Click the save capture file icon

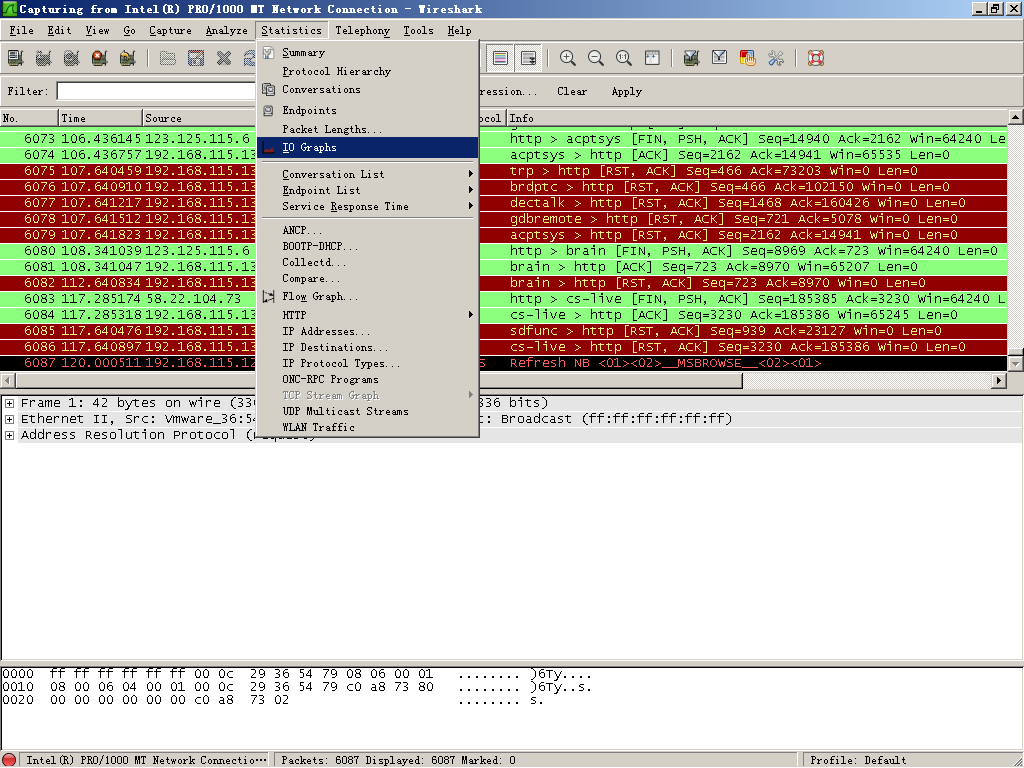(x=196, y=58)
